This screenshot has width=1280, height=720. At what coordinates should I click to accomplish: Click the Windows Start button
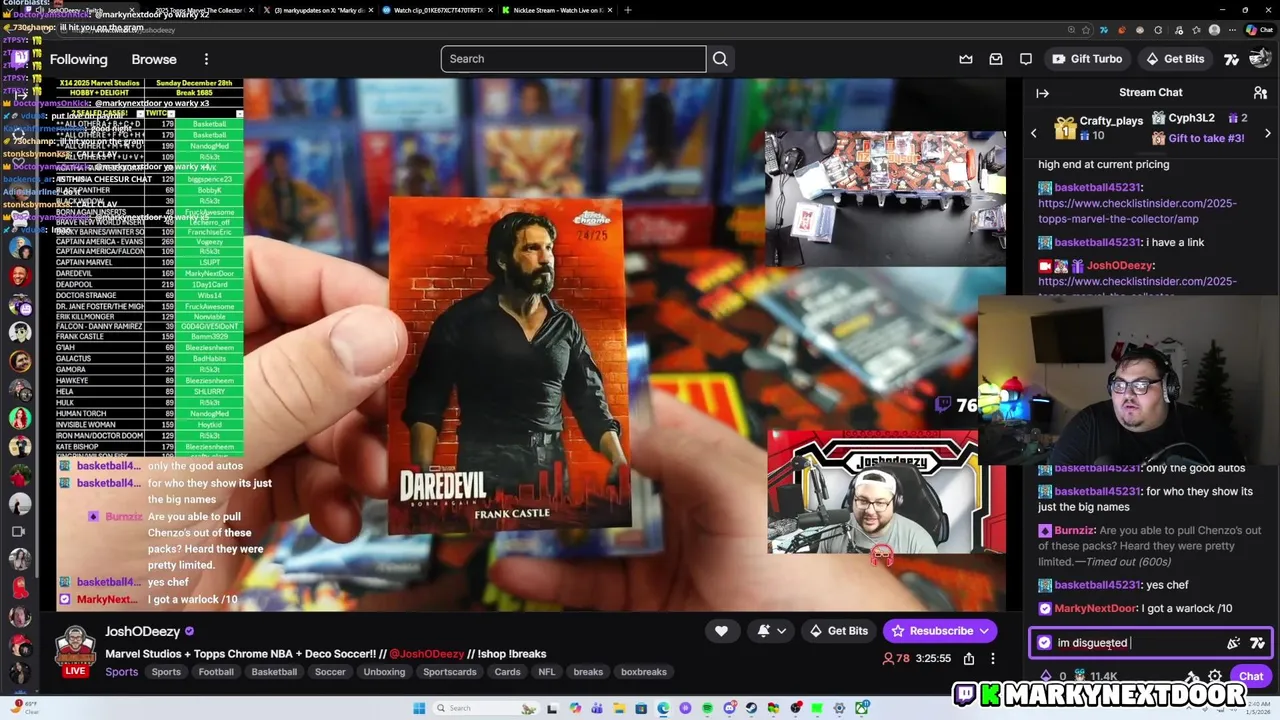420,708
